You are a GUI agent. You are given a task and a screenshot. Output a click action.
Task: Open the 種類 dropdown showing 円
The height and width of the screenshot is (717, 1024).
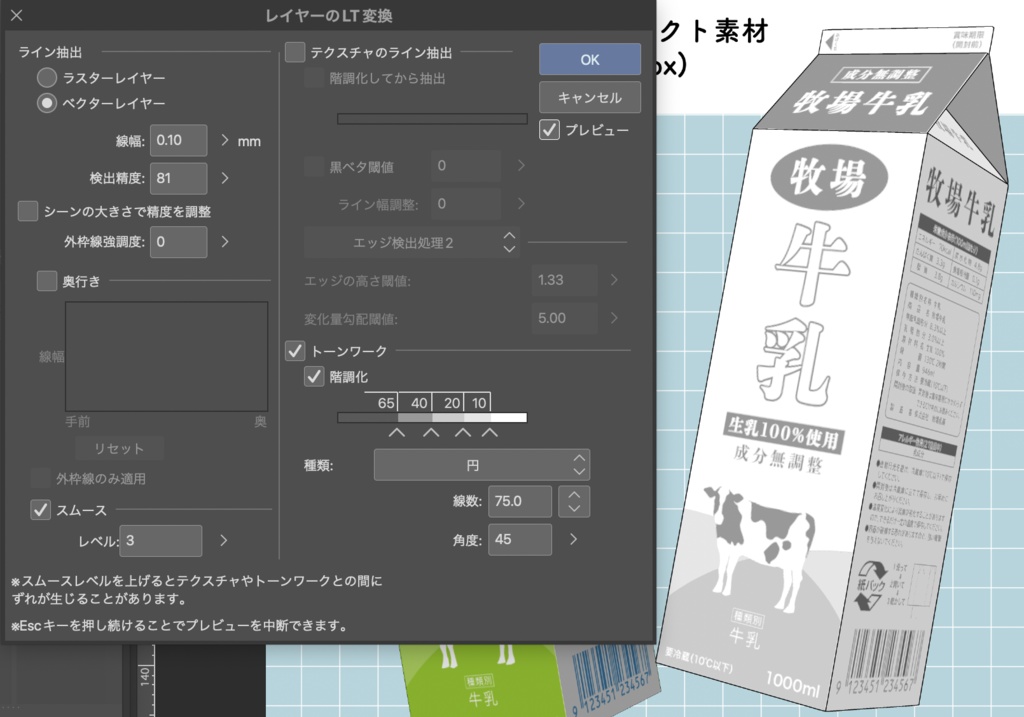click(x=481, y=464)
